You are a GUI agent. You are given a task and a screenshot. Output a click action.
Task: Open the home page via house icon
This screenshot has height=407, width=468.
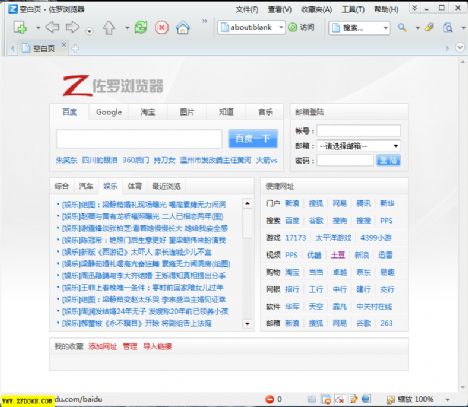coord(183,27)
